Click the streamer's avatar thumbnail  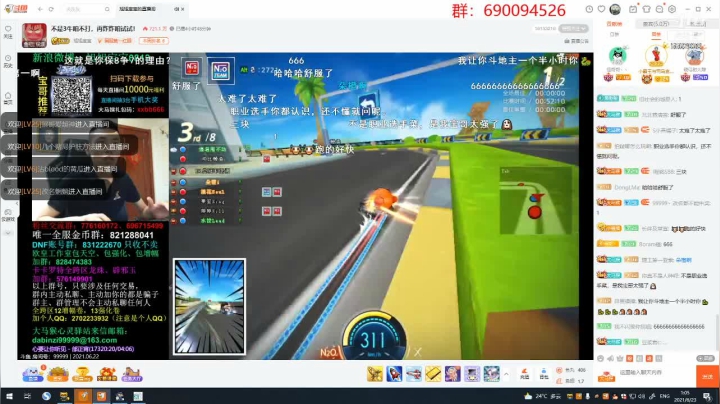pyautogui.click(x=34, y=35)
